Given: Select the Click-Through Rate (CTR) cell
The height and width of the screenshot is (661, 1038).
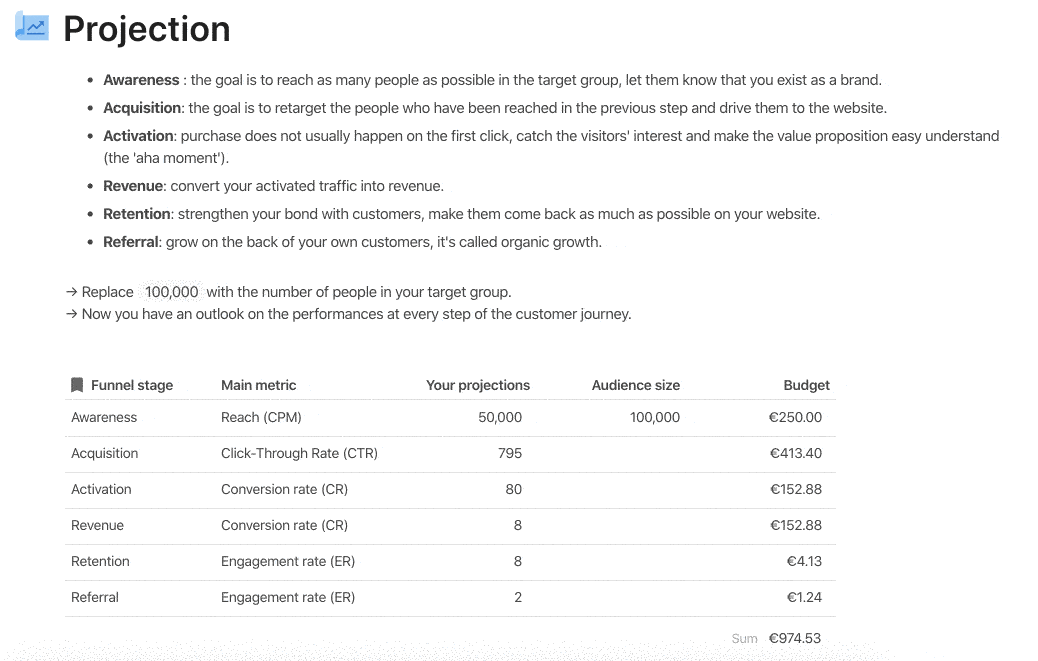Looking at the screenshot, I should coord(300,453).
